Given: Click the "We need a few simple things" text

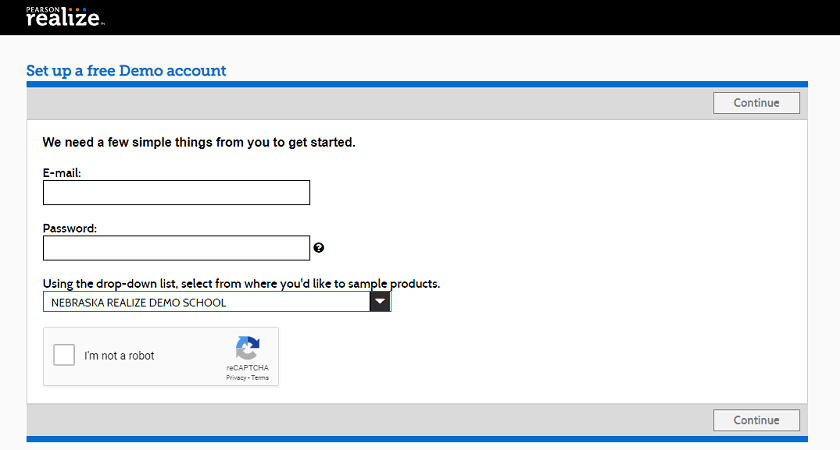Looking at the screenshot, I should click(199, 143).
